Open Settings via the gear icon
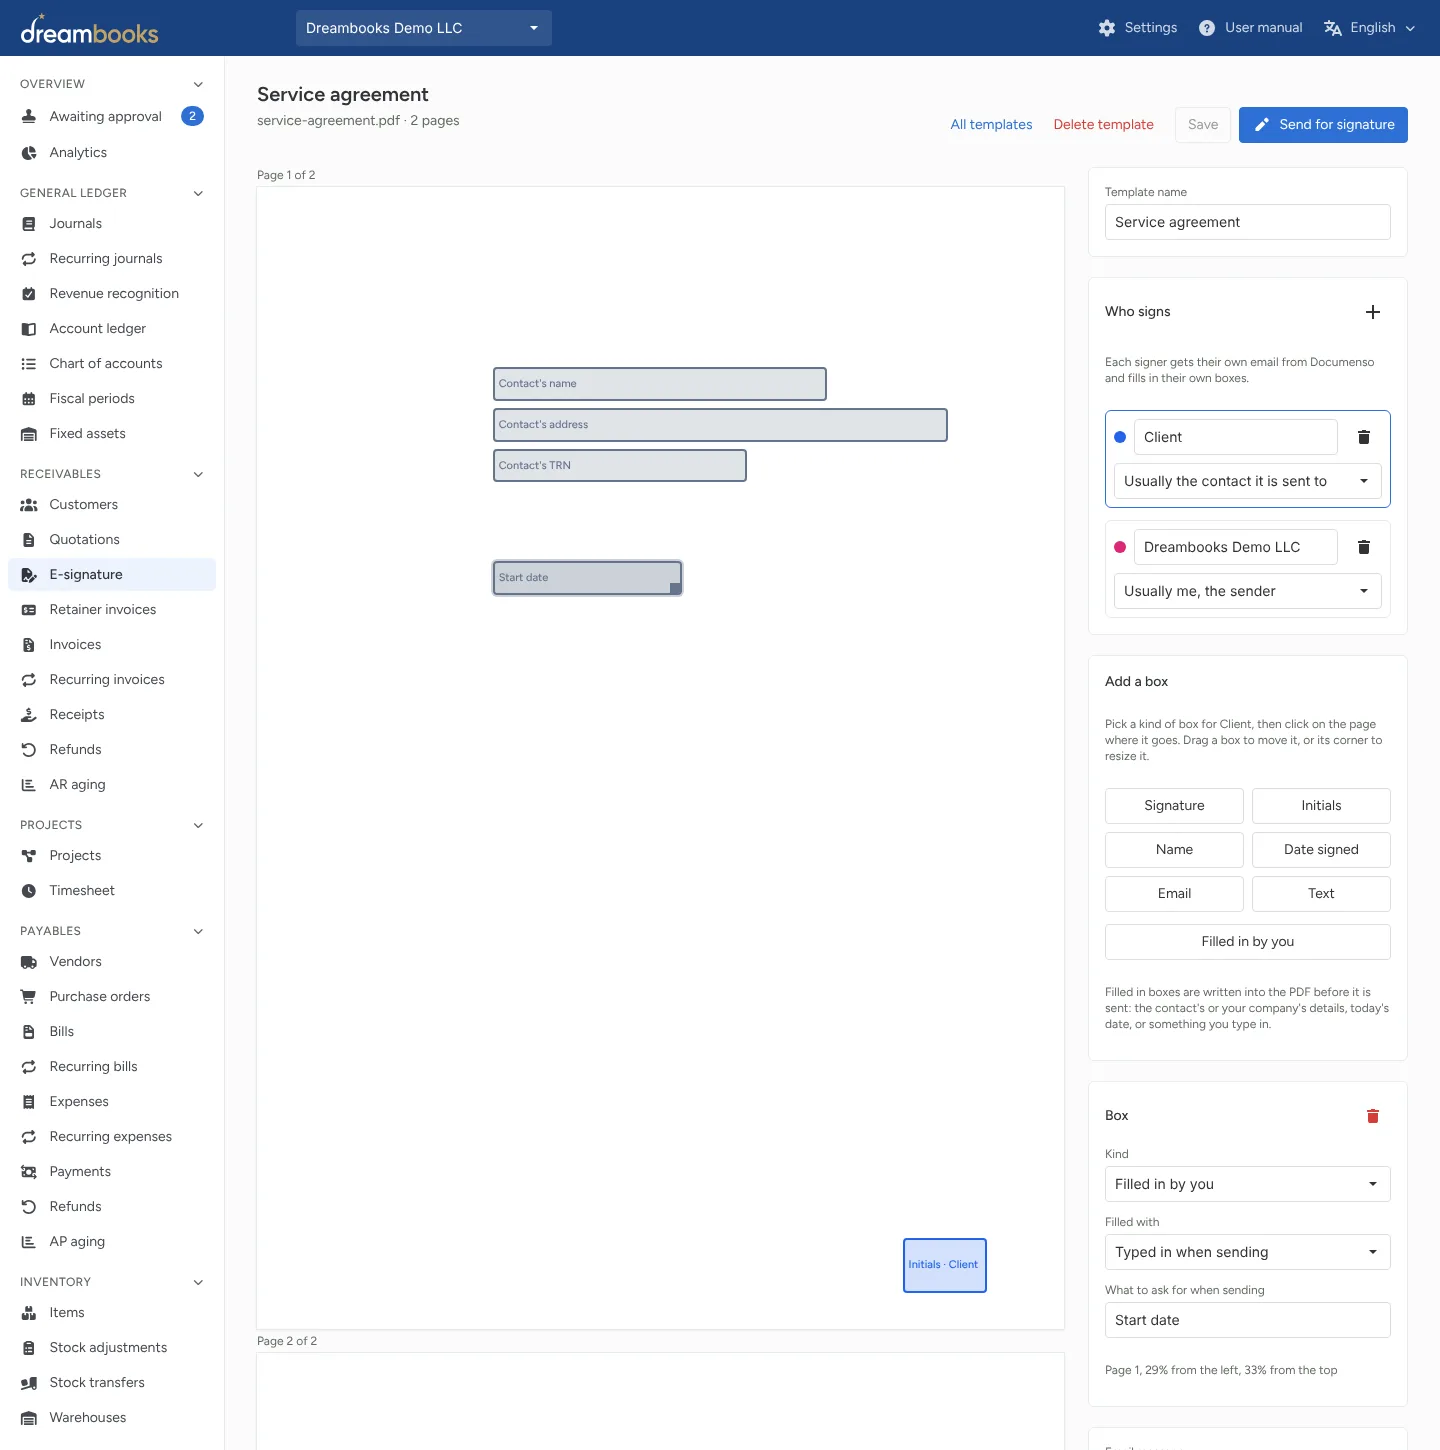Viewport: 1440px width, 1450px height. click(1106, 28)
